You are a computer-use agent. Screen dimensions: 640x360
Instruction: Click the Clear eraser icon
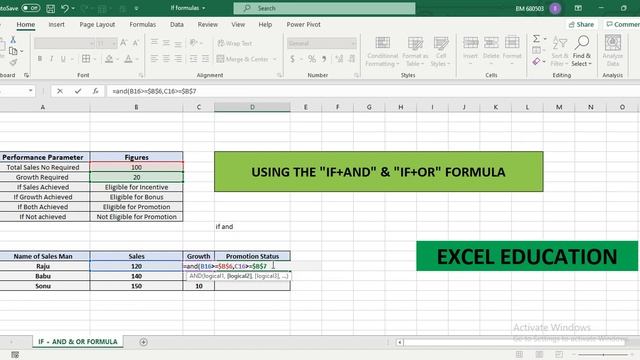(x=536, y=62)
